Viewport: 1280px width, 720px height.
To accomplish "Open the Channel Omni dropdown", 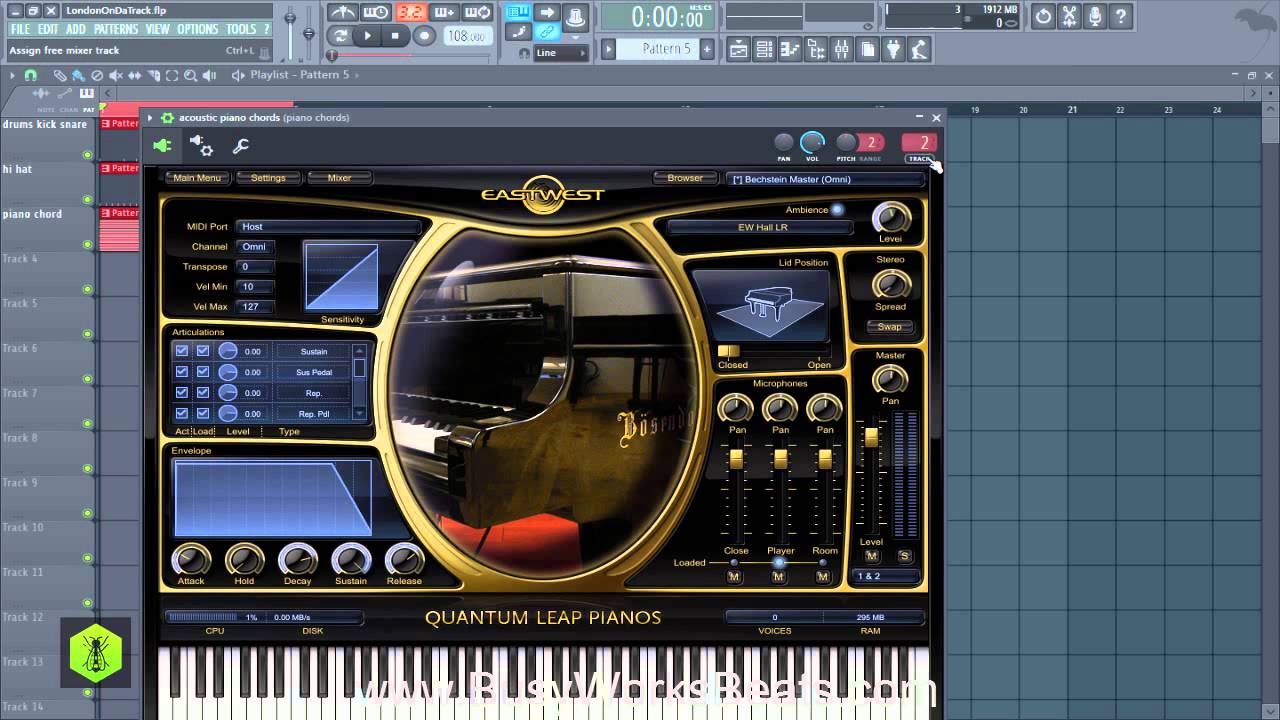I will tap(254, 247).
